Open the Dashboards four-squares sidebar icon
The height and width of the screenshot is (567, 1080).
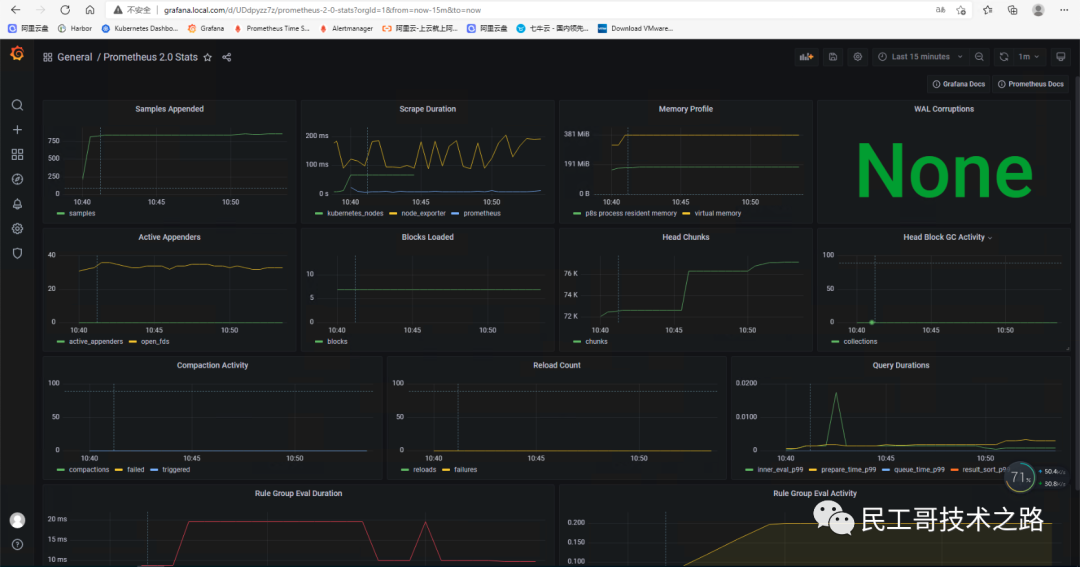(x=17, y=154)
